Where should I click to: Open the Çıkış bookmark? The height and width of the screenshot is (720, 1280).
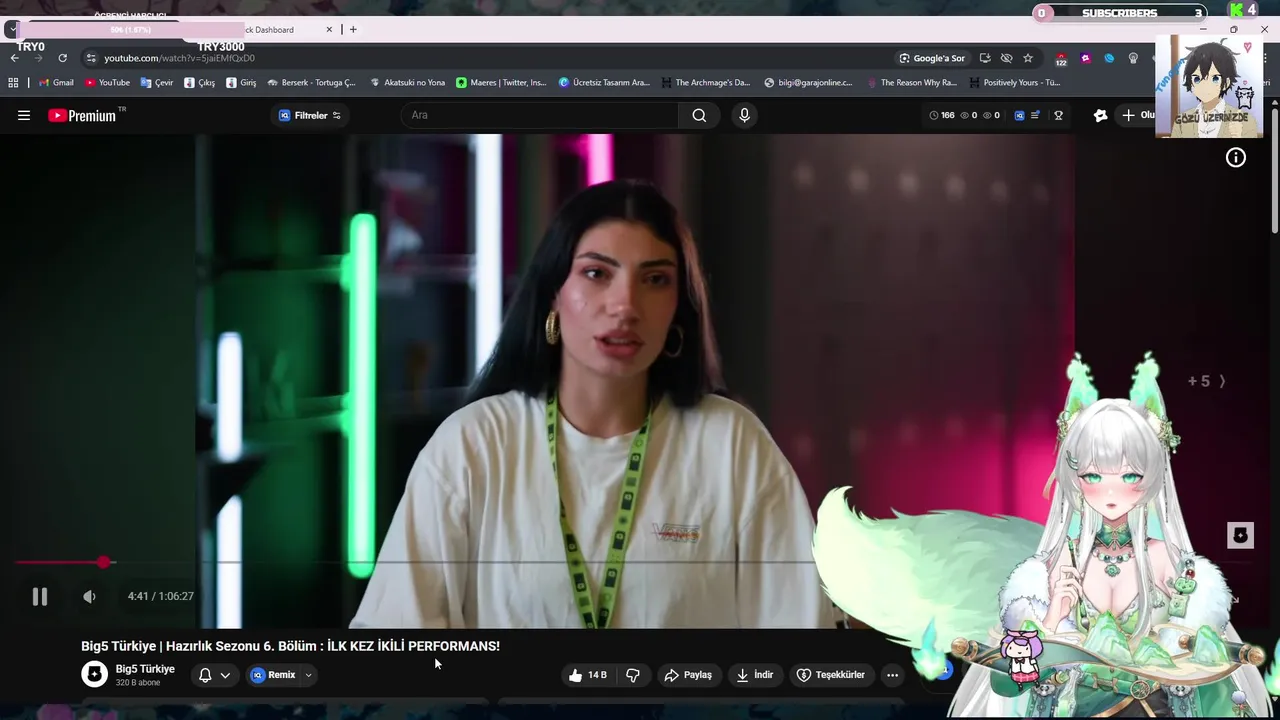[x=200, y=83]
